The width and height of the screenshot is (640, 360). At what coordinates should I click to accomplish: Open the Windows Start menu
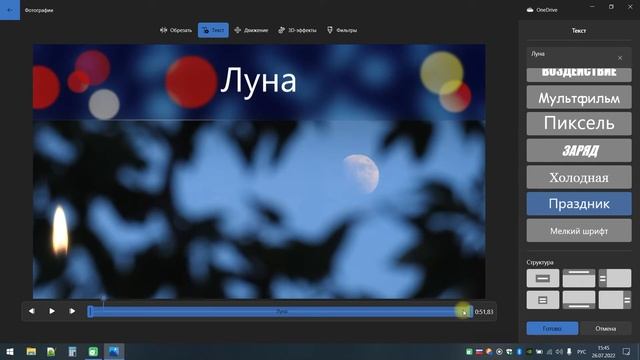tap(10, 351)
